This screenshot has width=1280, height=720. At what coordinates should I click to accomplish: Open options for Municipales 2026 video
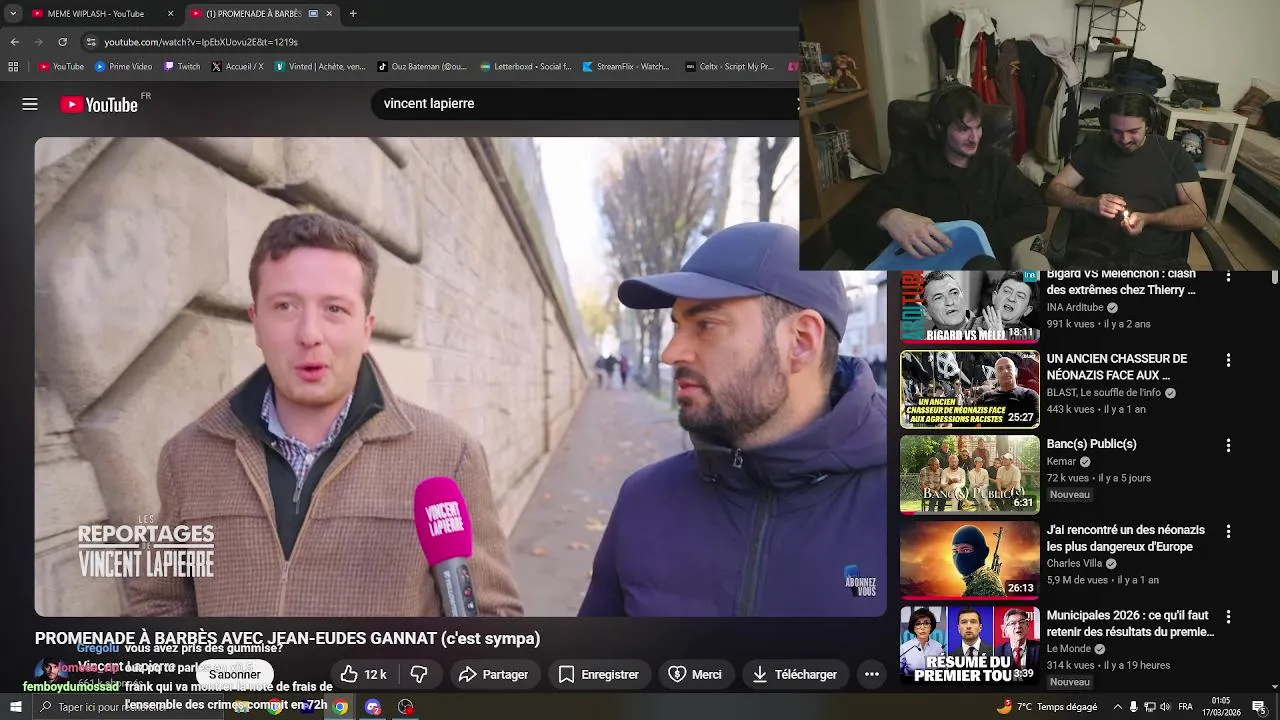1228,617
